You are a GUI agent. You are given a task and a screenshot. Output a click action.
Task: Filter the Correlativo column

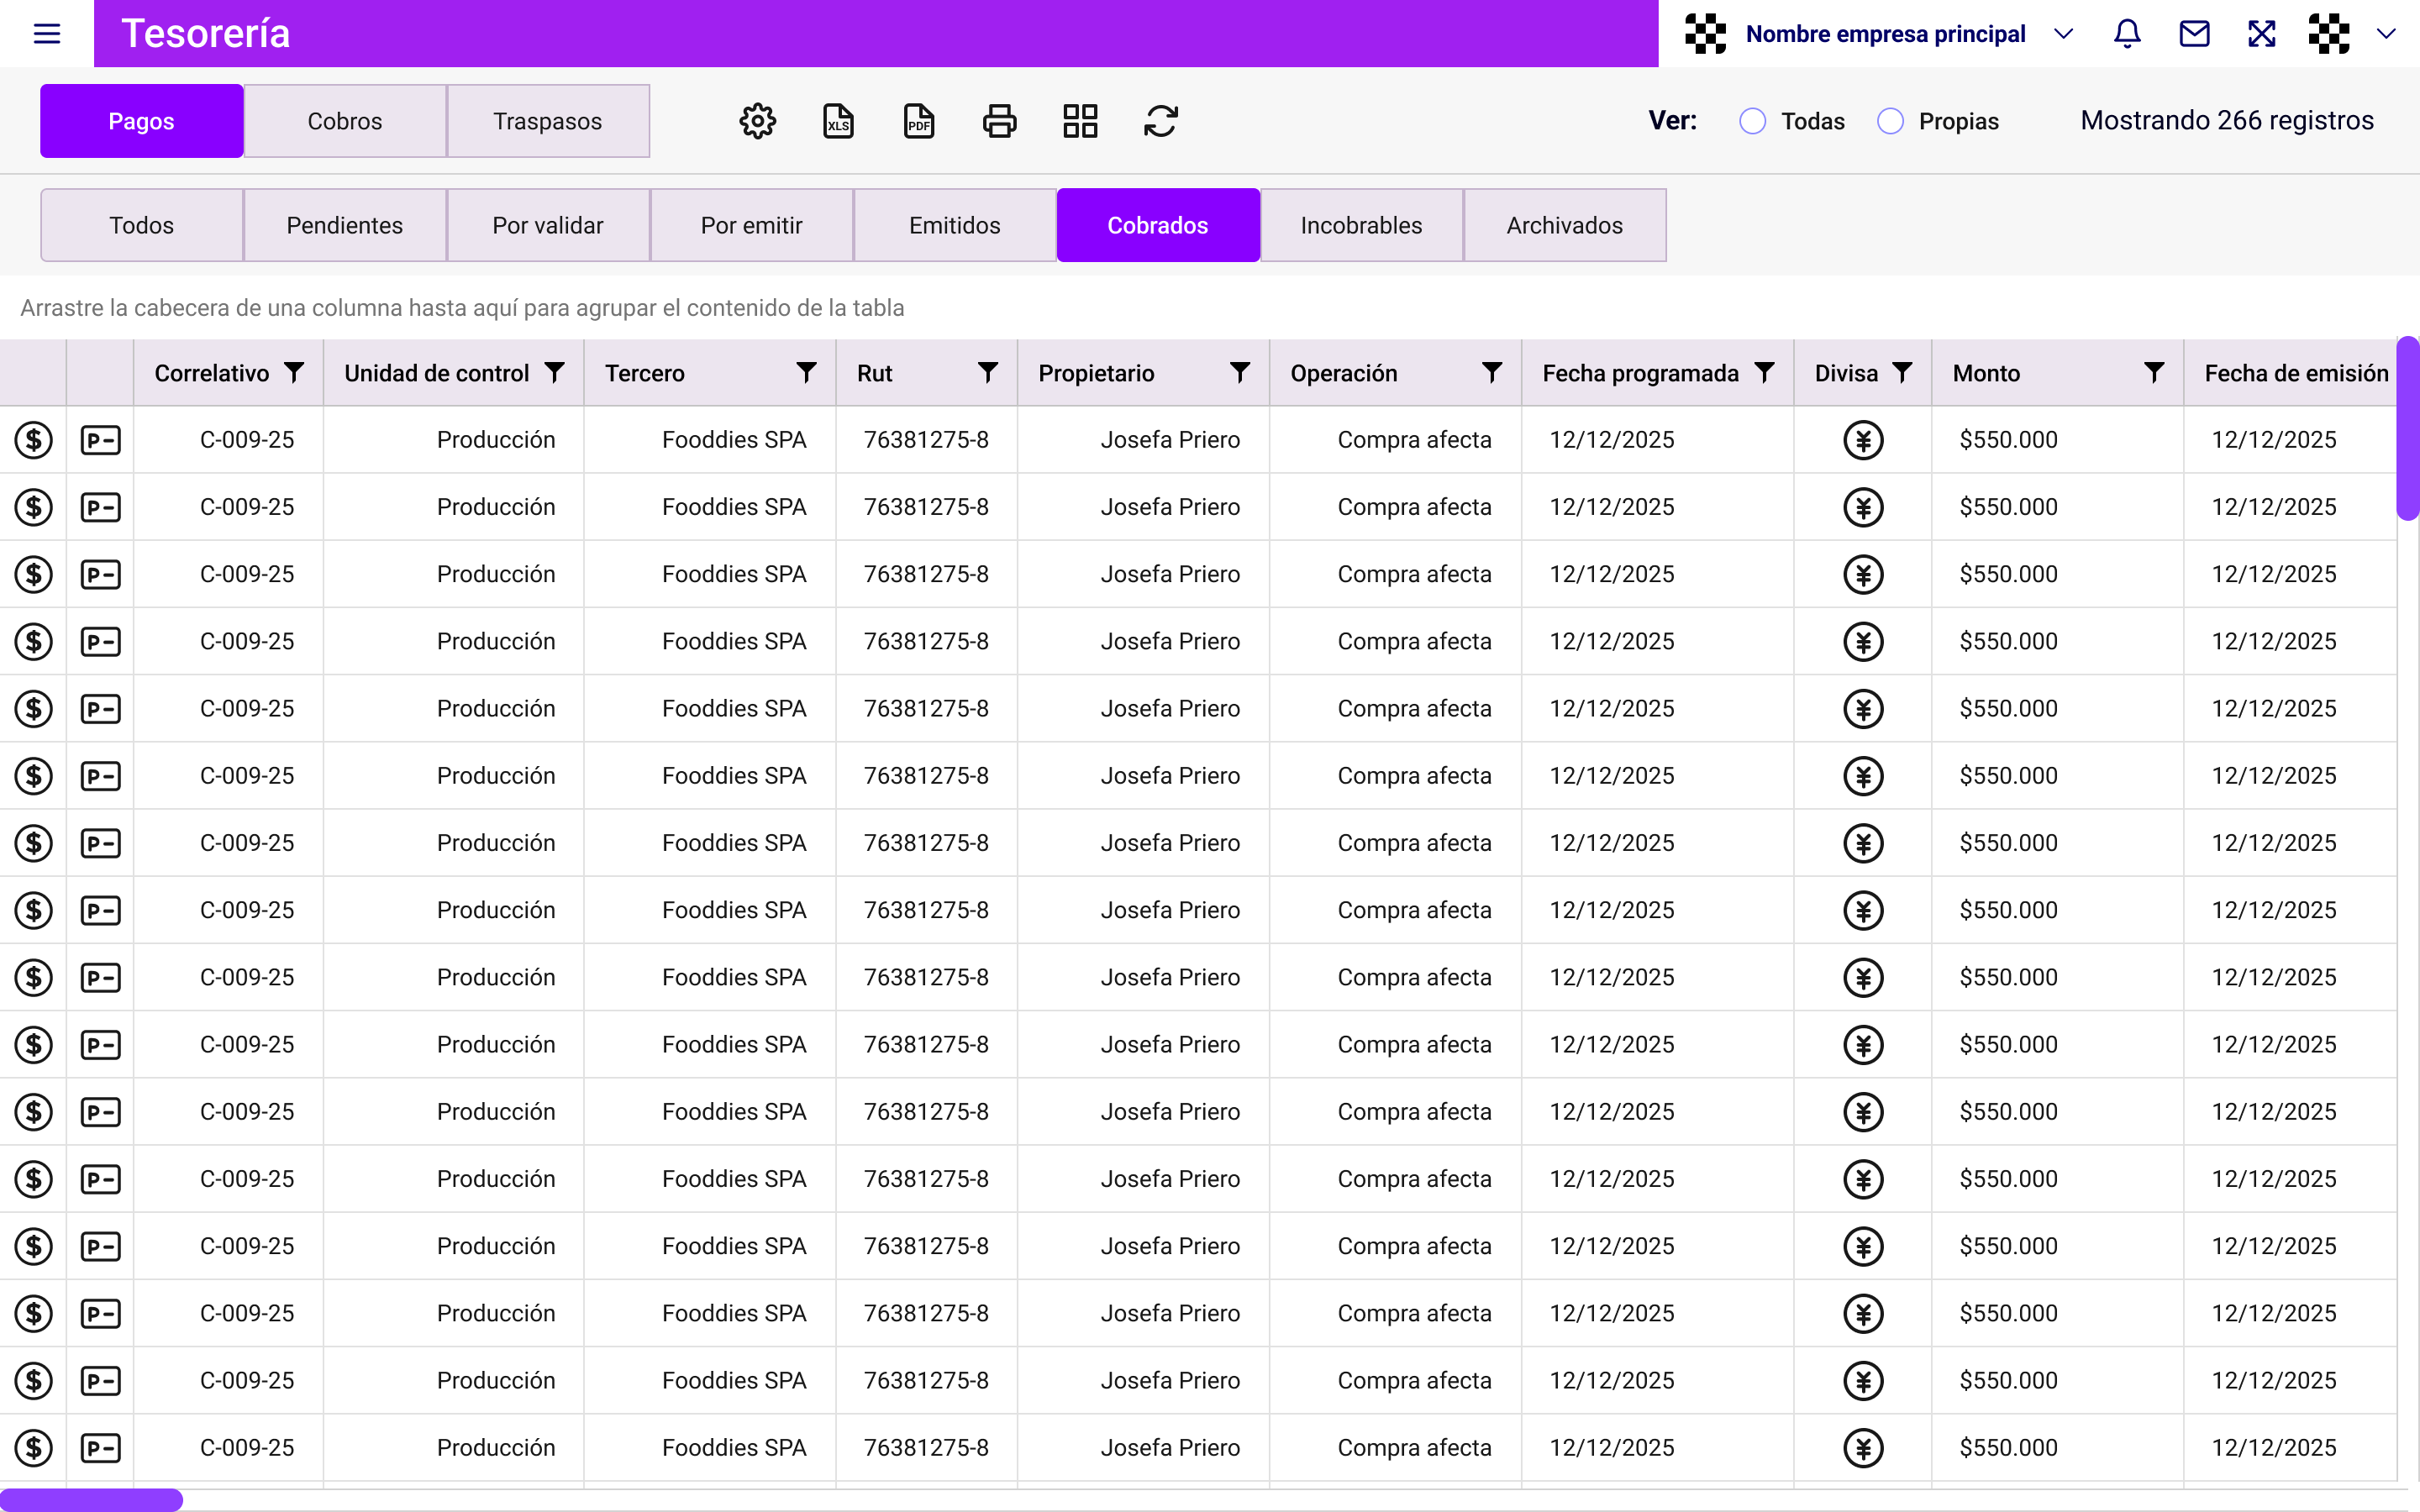pyautogui.click(x=294, y=373)
